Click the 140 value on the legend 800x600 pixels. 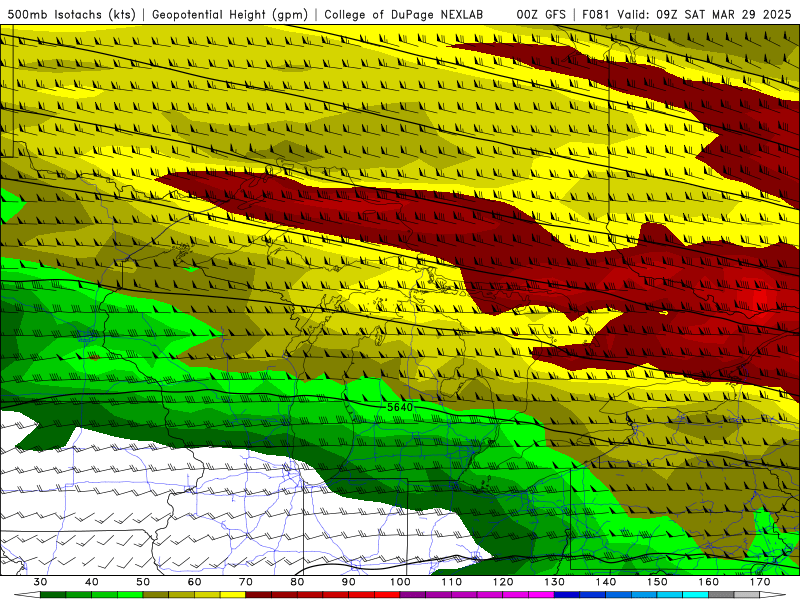point(606,582)
